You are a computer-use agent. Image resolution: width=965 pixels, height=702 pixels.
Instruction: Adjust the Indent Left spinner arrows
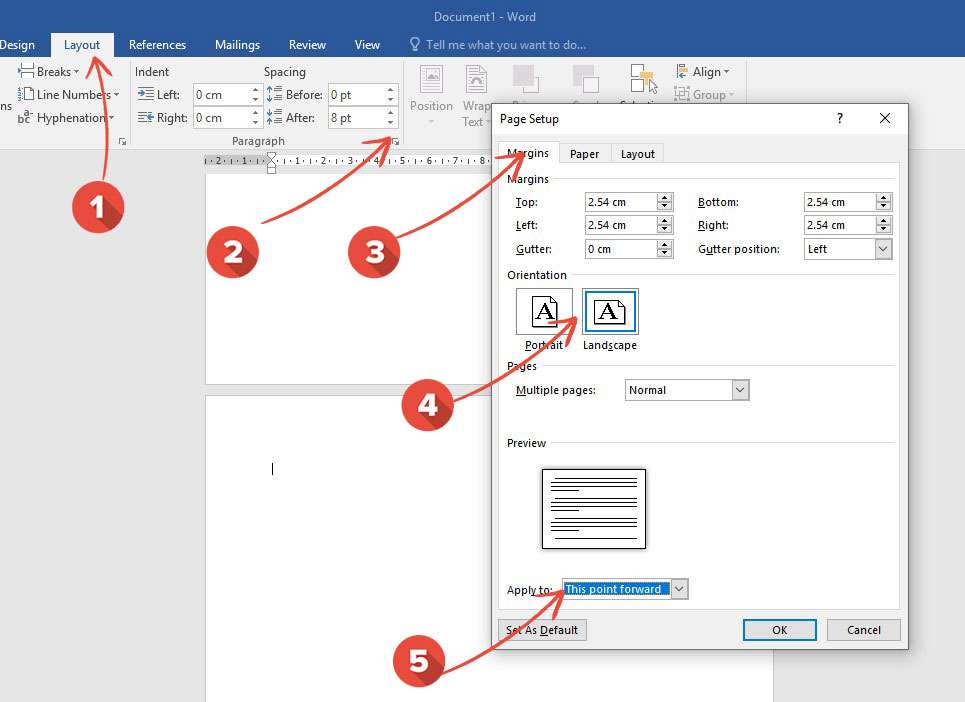255,95
